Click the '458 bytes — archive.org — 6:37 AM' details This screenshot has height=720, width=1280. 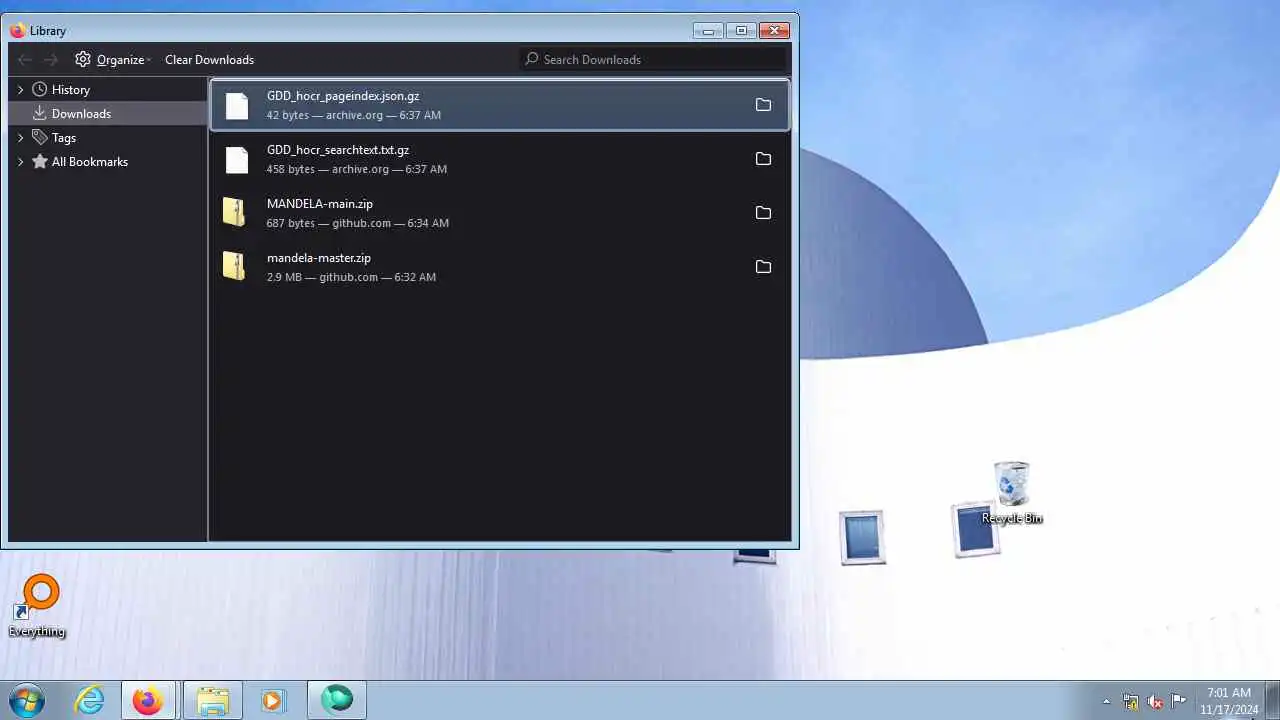(x=357, y=169)
